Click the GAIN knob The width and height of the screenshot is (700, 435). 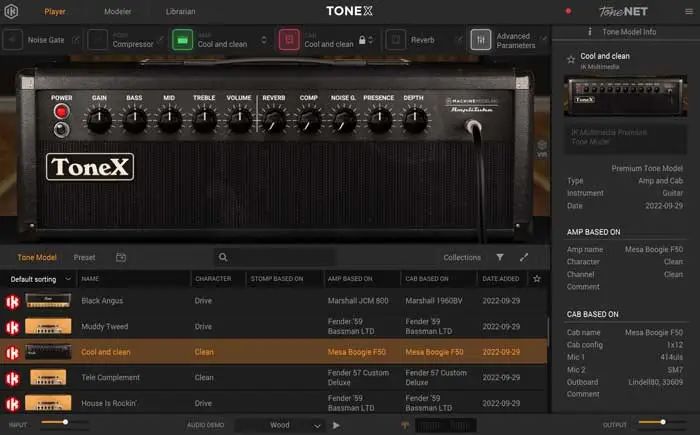(x=99, y=120)
